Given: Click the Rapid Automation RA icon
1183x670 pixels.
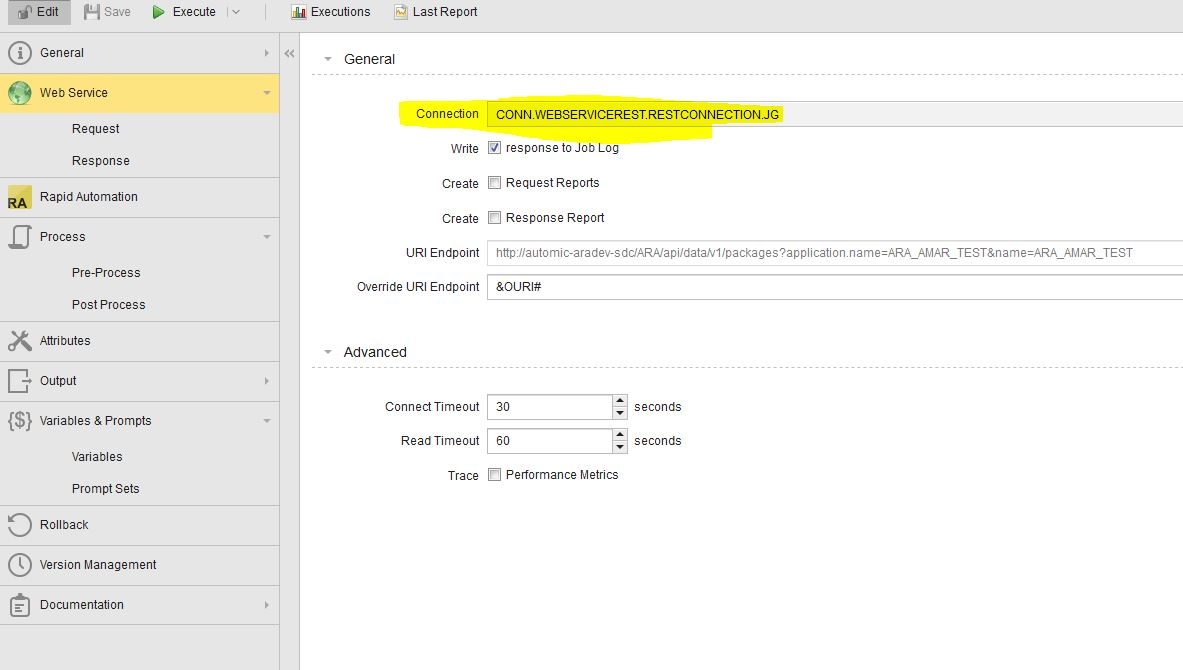Looking at the screenshot, I should [x=22, y=197].
